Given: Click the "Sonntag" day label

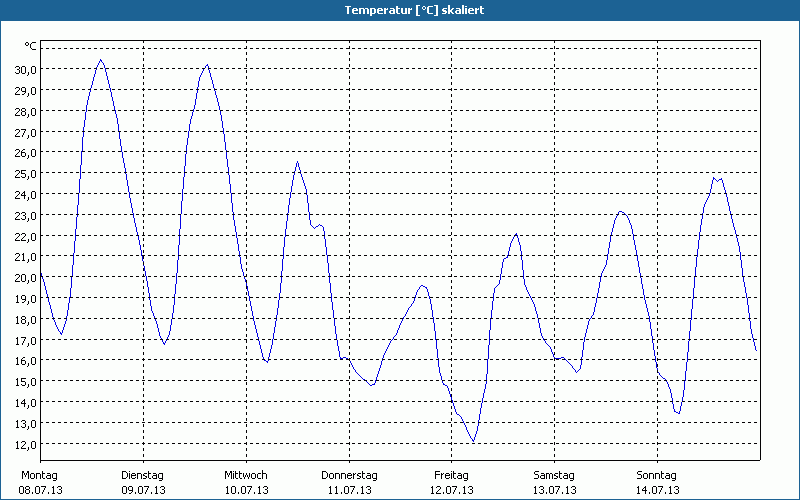Looking at the screenshot, I should (657, 475).
